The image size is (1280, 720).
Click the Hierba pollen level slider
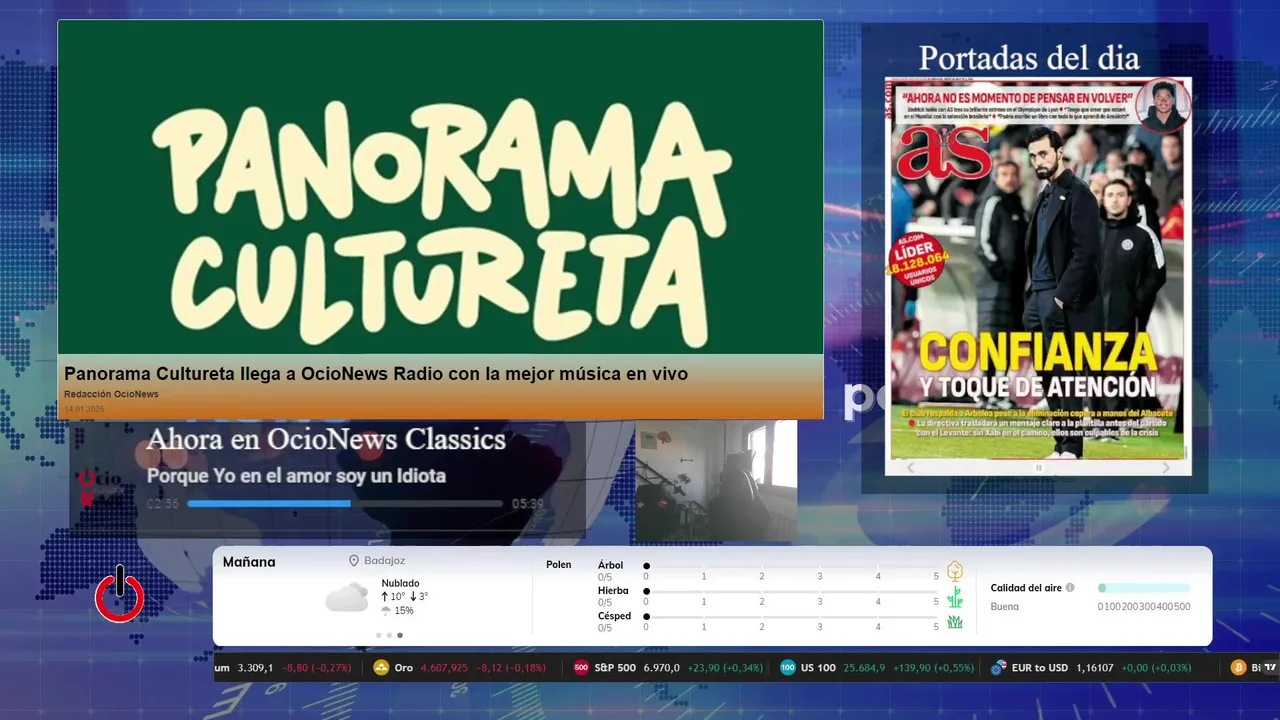point(791,592)
